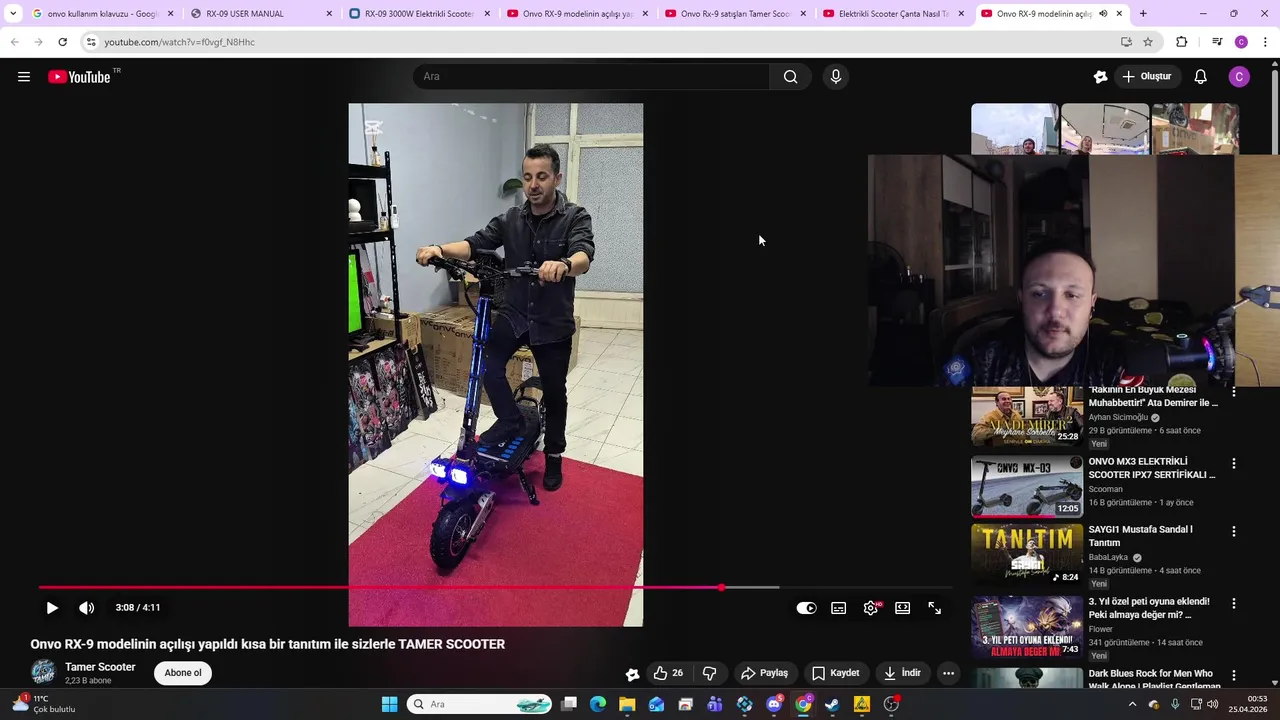Download the video with the İndir button
Viewport: 1280px width, 720px height.
point(902,673)
